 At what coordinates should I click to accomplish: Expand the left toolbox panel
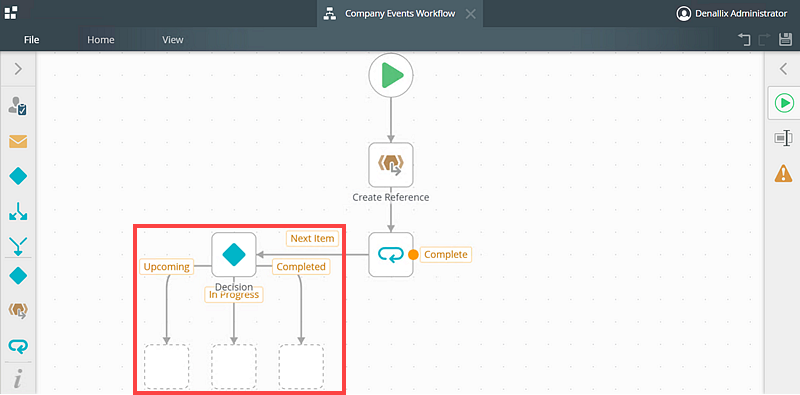18,68
